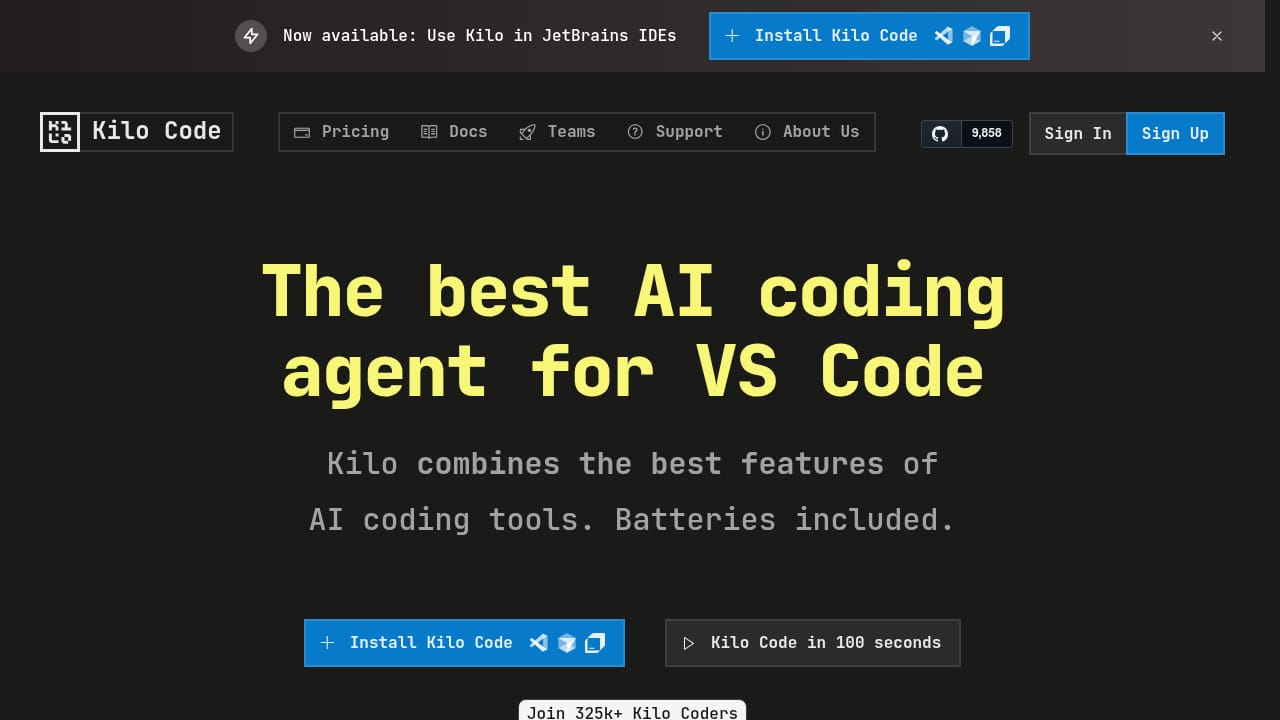Screen dimensions: 1280x720
Task: Click the JetBrains window icon on hero install button
Action: [x=595, y=643]
